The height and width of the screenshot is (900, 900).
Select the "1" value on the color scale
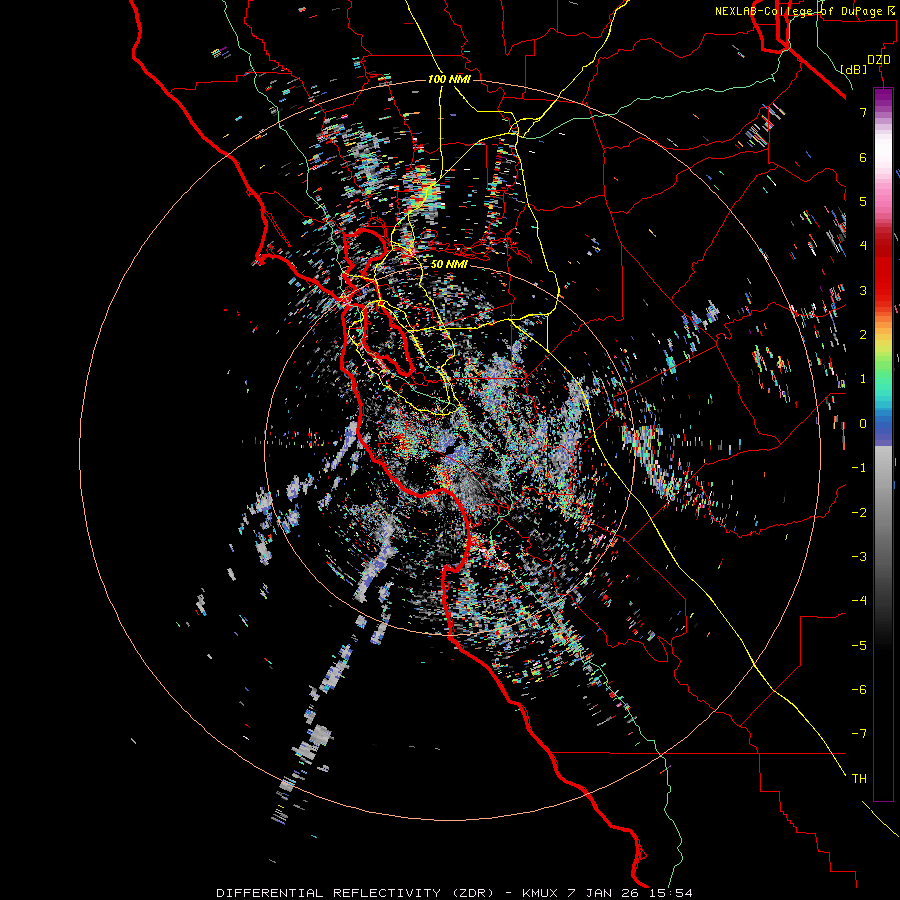coord(863,379)
